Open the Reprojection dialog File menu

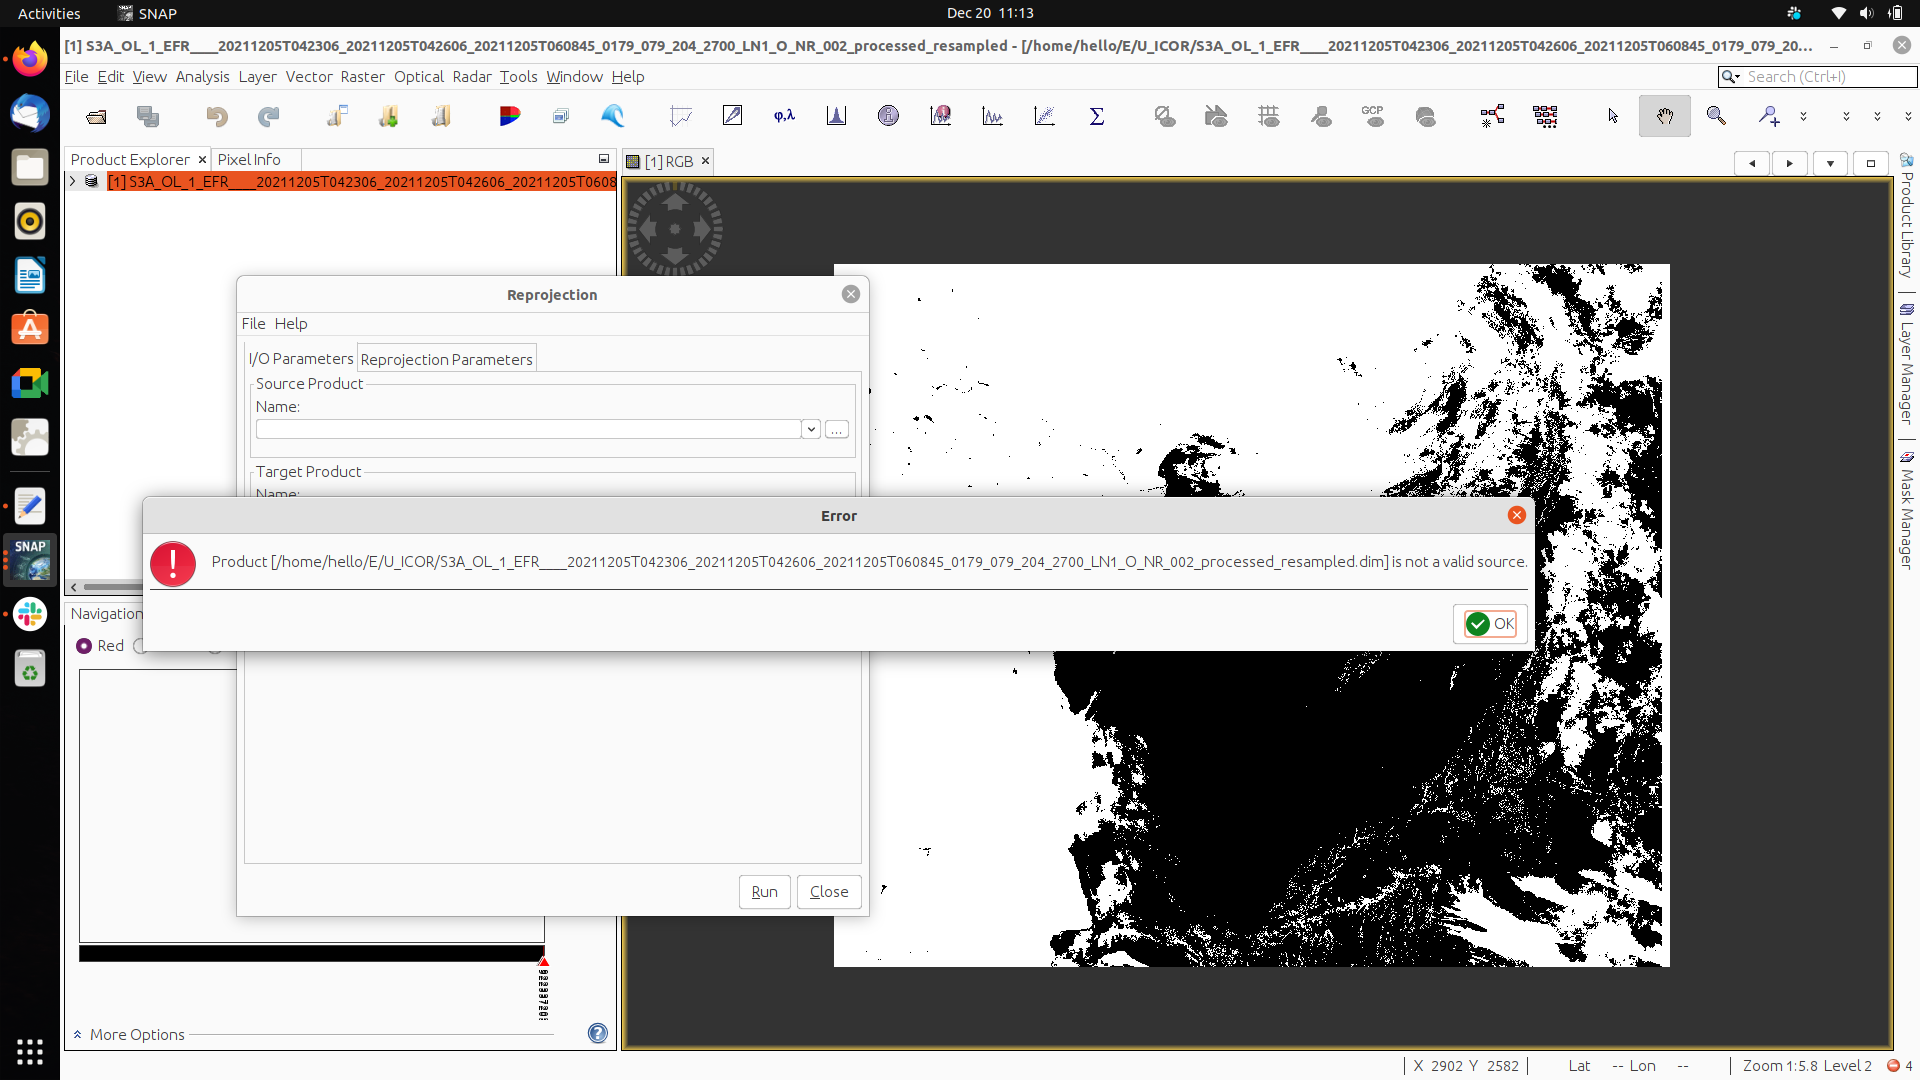253,324
